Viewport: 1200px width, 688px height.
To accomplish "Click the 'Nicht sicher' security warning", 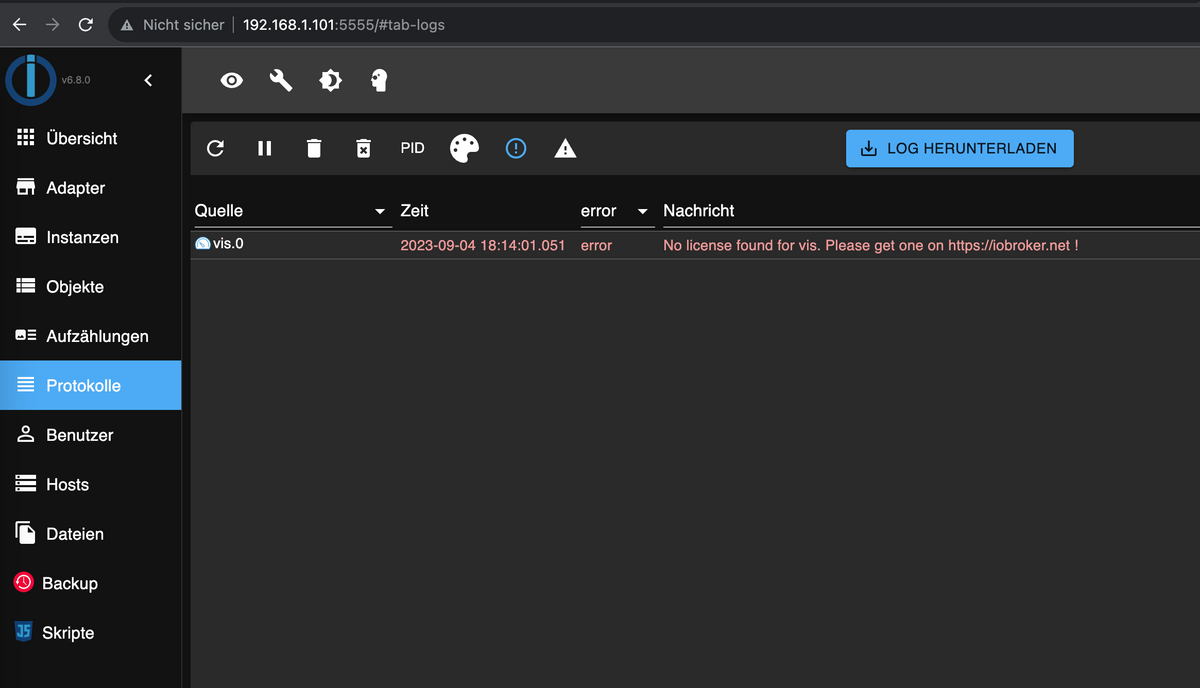I will tap(172, 25).
